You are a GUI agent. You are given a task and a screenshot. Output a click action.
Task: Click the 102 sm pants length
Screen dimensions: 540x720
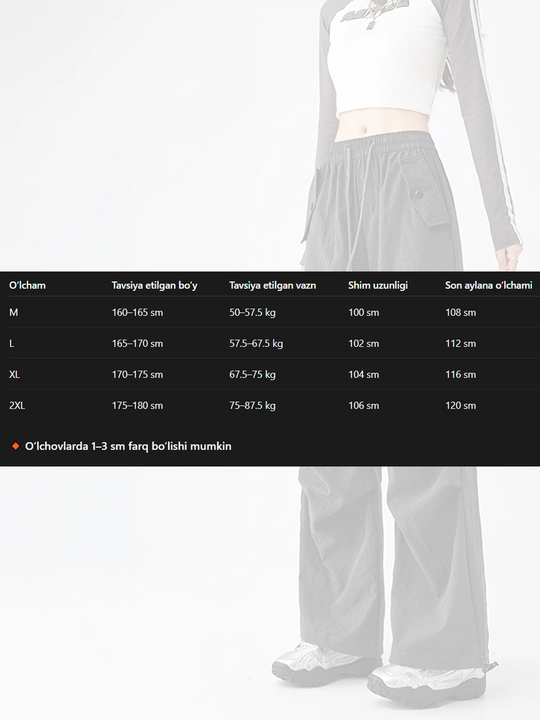(x=364, y=343)
